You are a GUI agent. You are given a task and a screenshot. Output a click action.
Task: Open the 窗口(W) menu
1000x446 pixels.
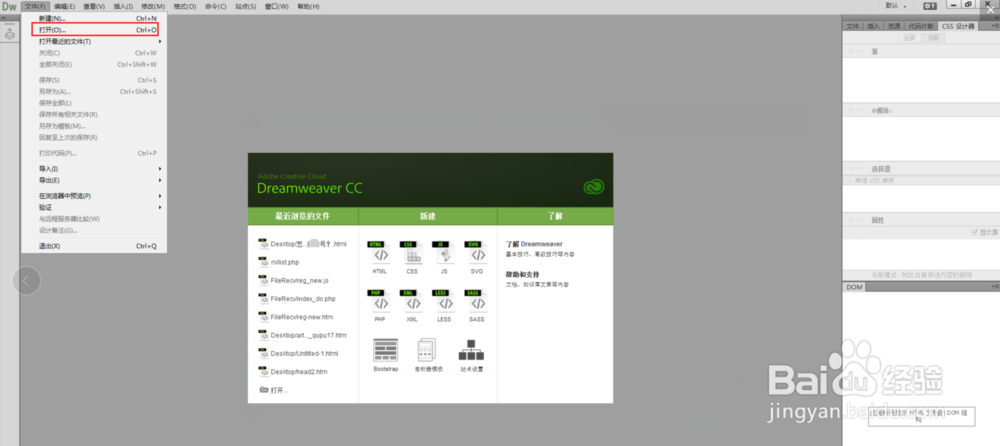click(276, 6)
